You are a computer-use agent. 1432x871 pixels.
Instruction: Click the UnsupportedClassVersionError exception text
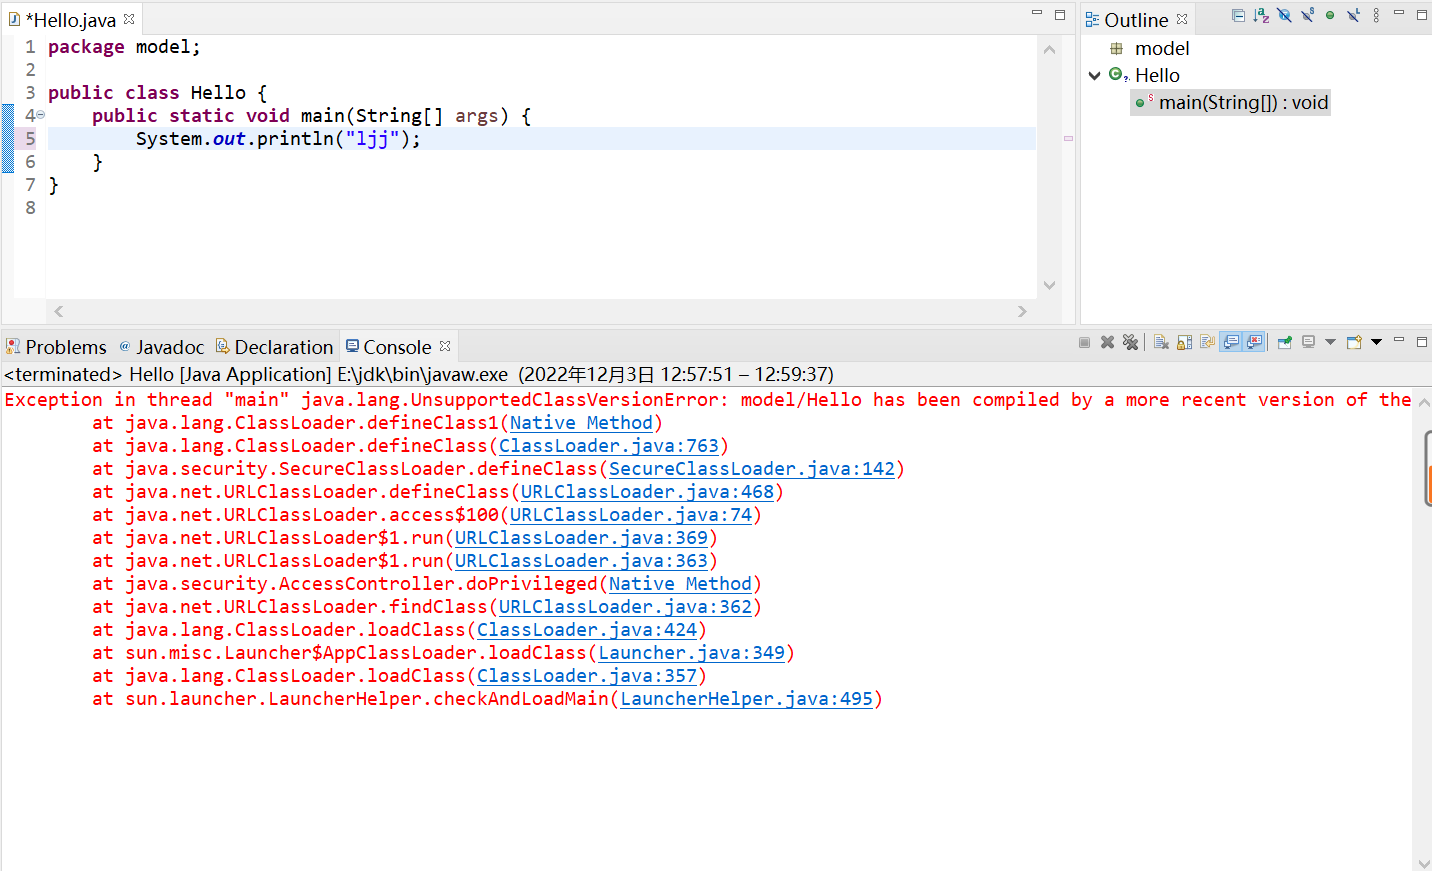[514, 400]
